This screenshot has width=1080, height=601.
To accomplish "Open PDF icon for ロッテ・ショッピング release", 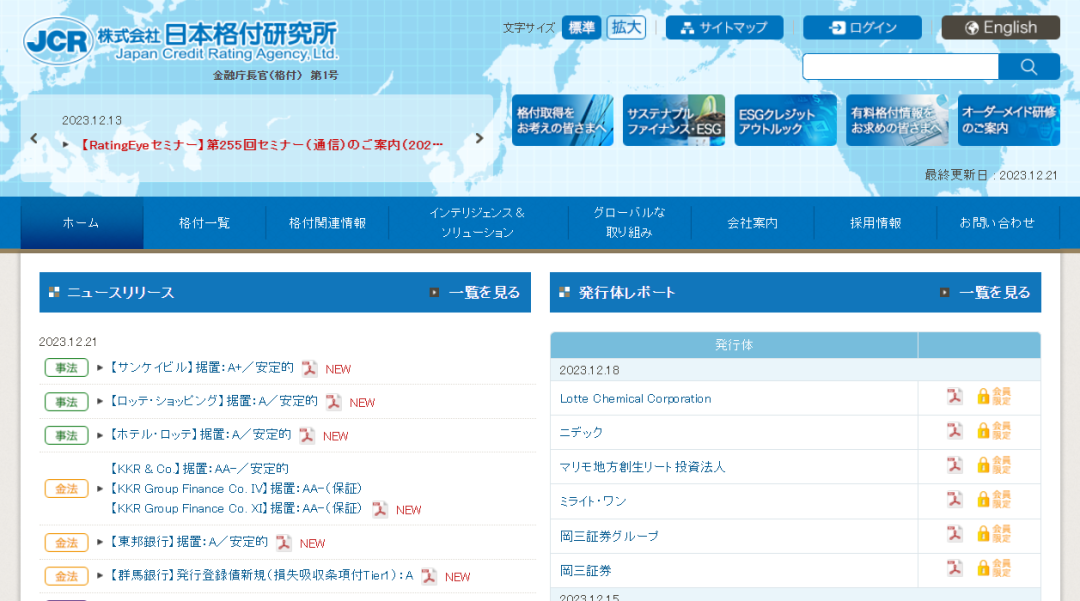I will (333, 402).
